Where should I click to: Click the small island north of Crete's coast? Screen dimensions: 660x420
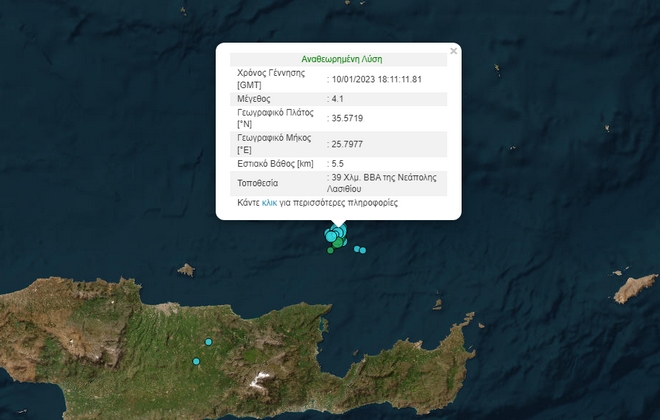185,269
